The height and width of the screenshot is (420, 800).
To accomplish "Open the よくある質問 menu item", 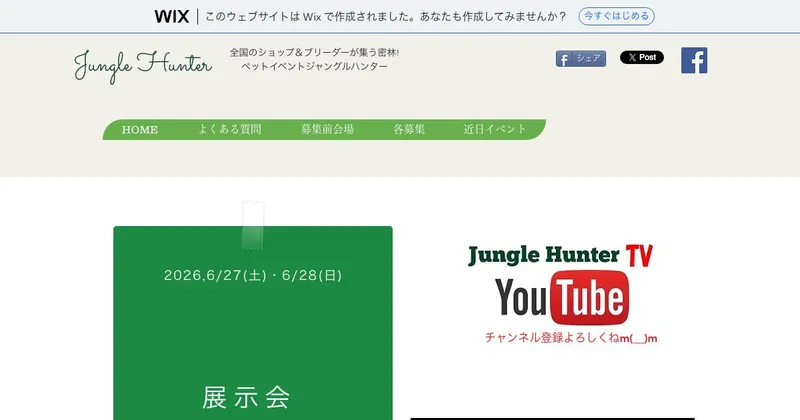I will [x=230, y=130].
